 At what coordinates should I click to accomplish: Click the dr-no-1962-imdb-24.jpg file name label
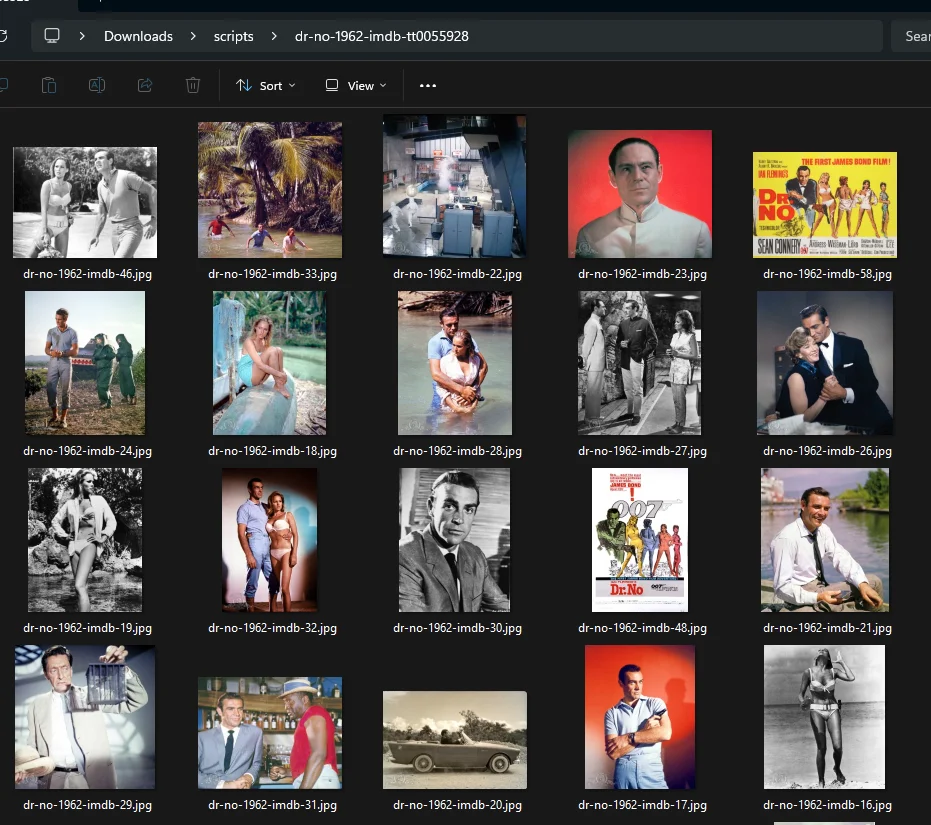(x=87, y=451)
